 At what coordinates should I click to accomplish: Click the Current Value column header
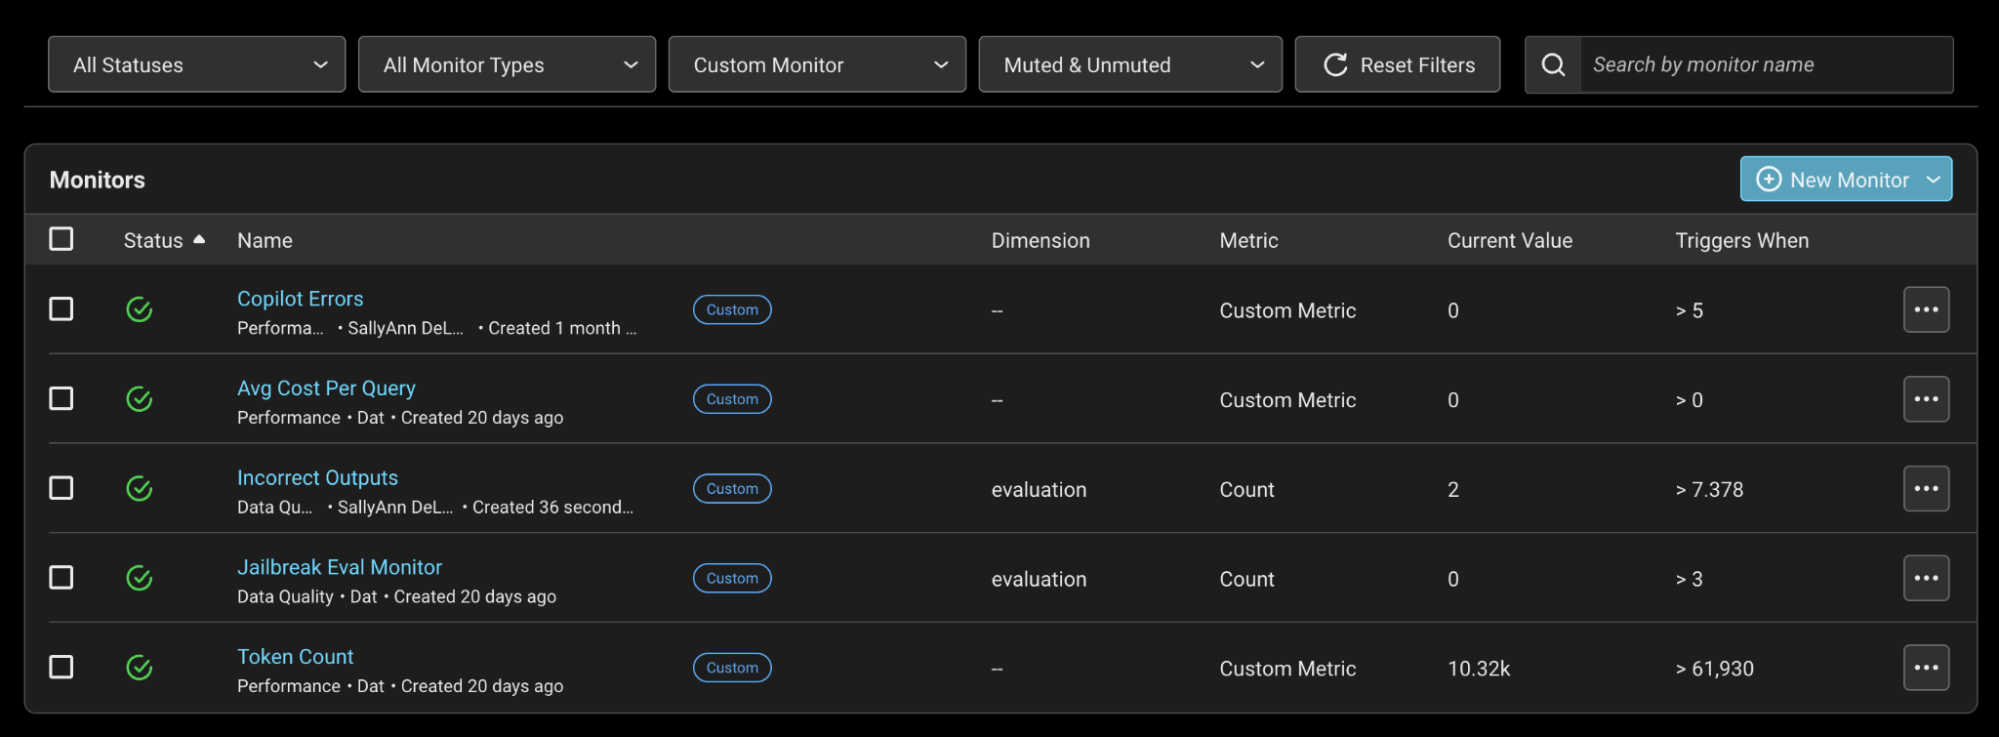tap(1510, 241)
